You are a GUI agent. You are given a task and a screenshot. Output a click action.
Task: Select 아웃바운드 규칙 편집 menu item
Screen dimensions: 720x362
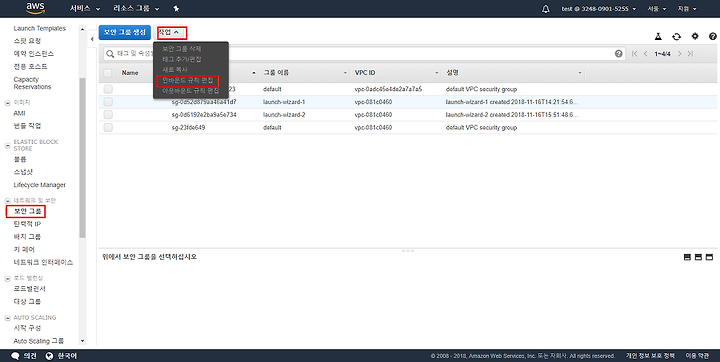[x=191, y=91]
